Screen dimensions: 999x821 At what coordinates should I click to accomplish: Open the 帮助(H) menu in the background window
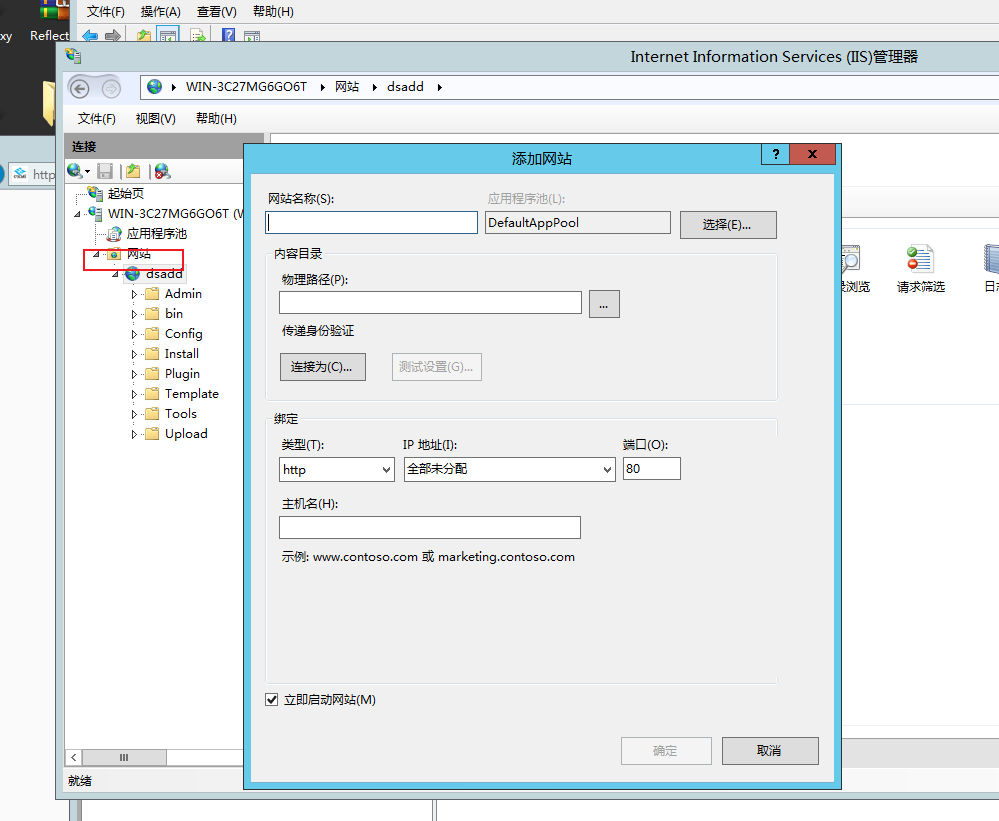[x=273, y=11]
